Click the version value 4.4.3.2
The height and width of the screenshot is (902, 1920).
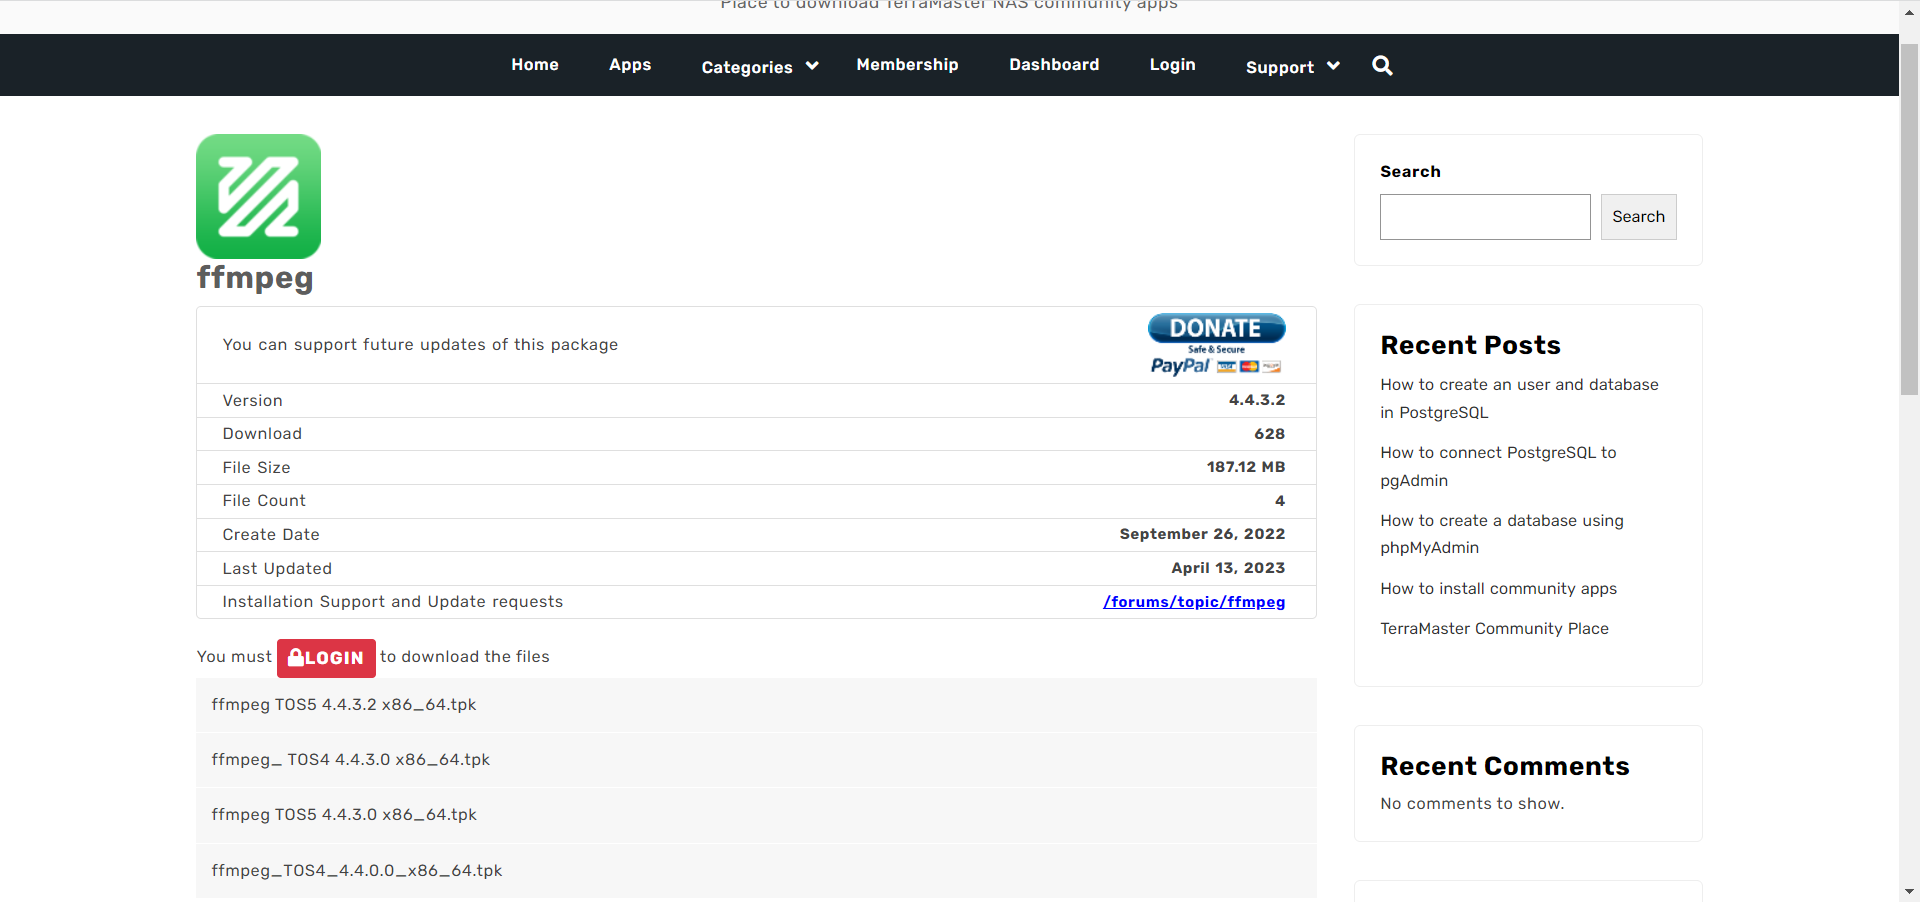tap(1257, 400)
